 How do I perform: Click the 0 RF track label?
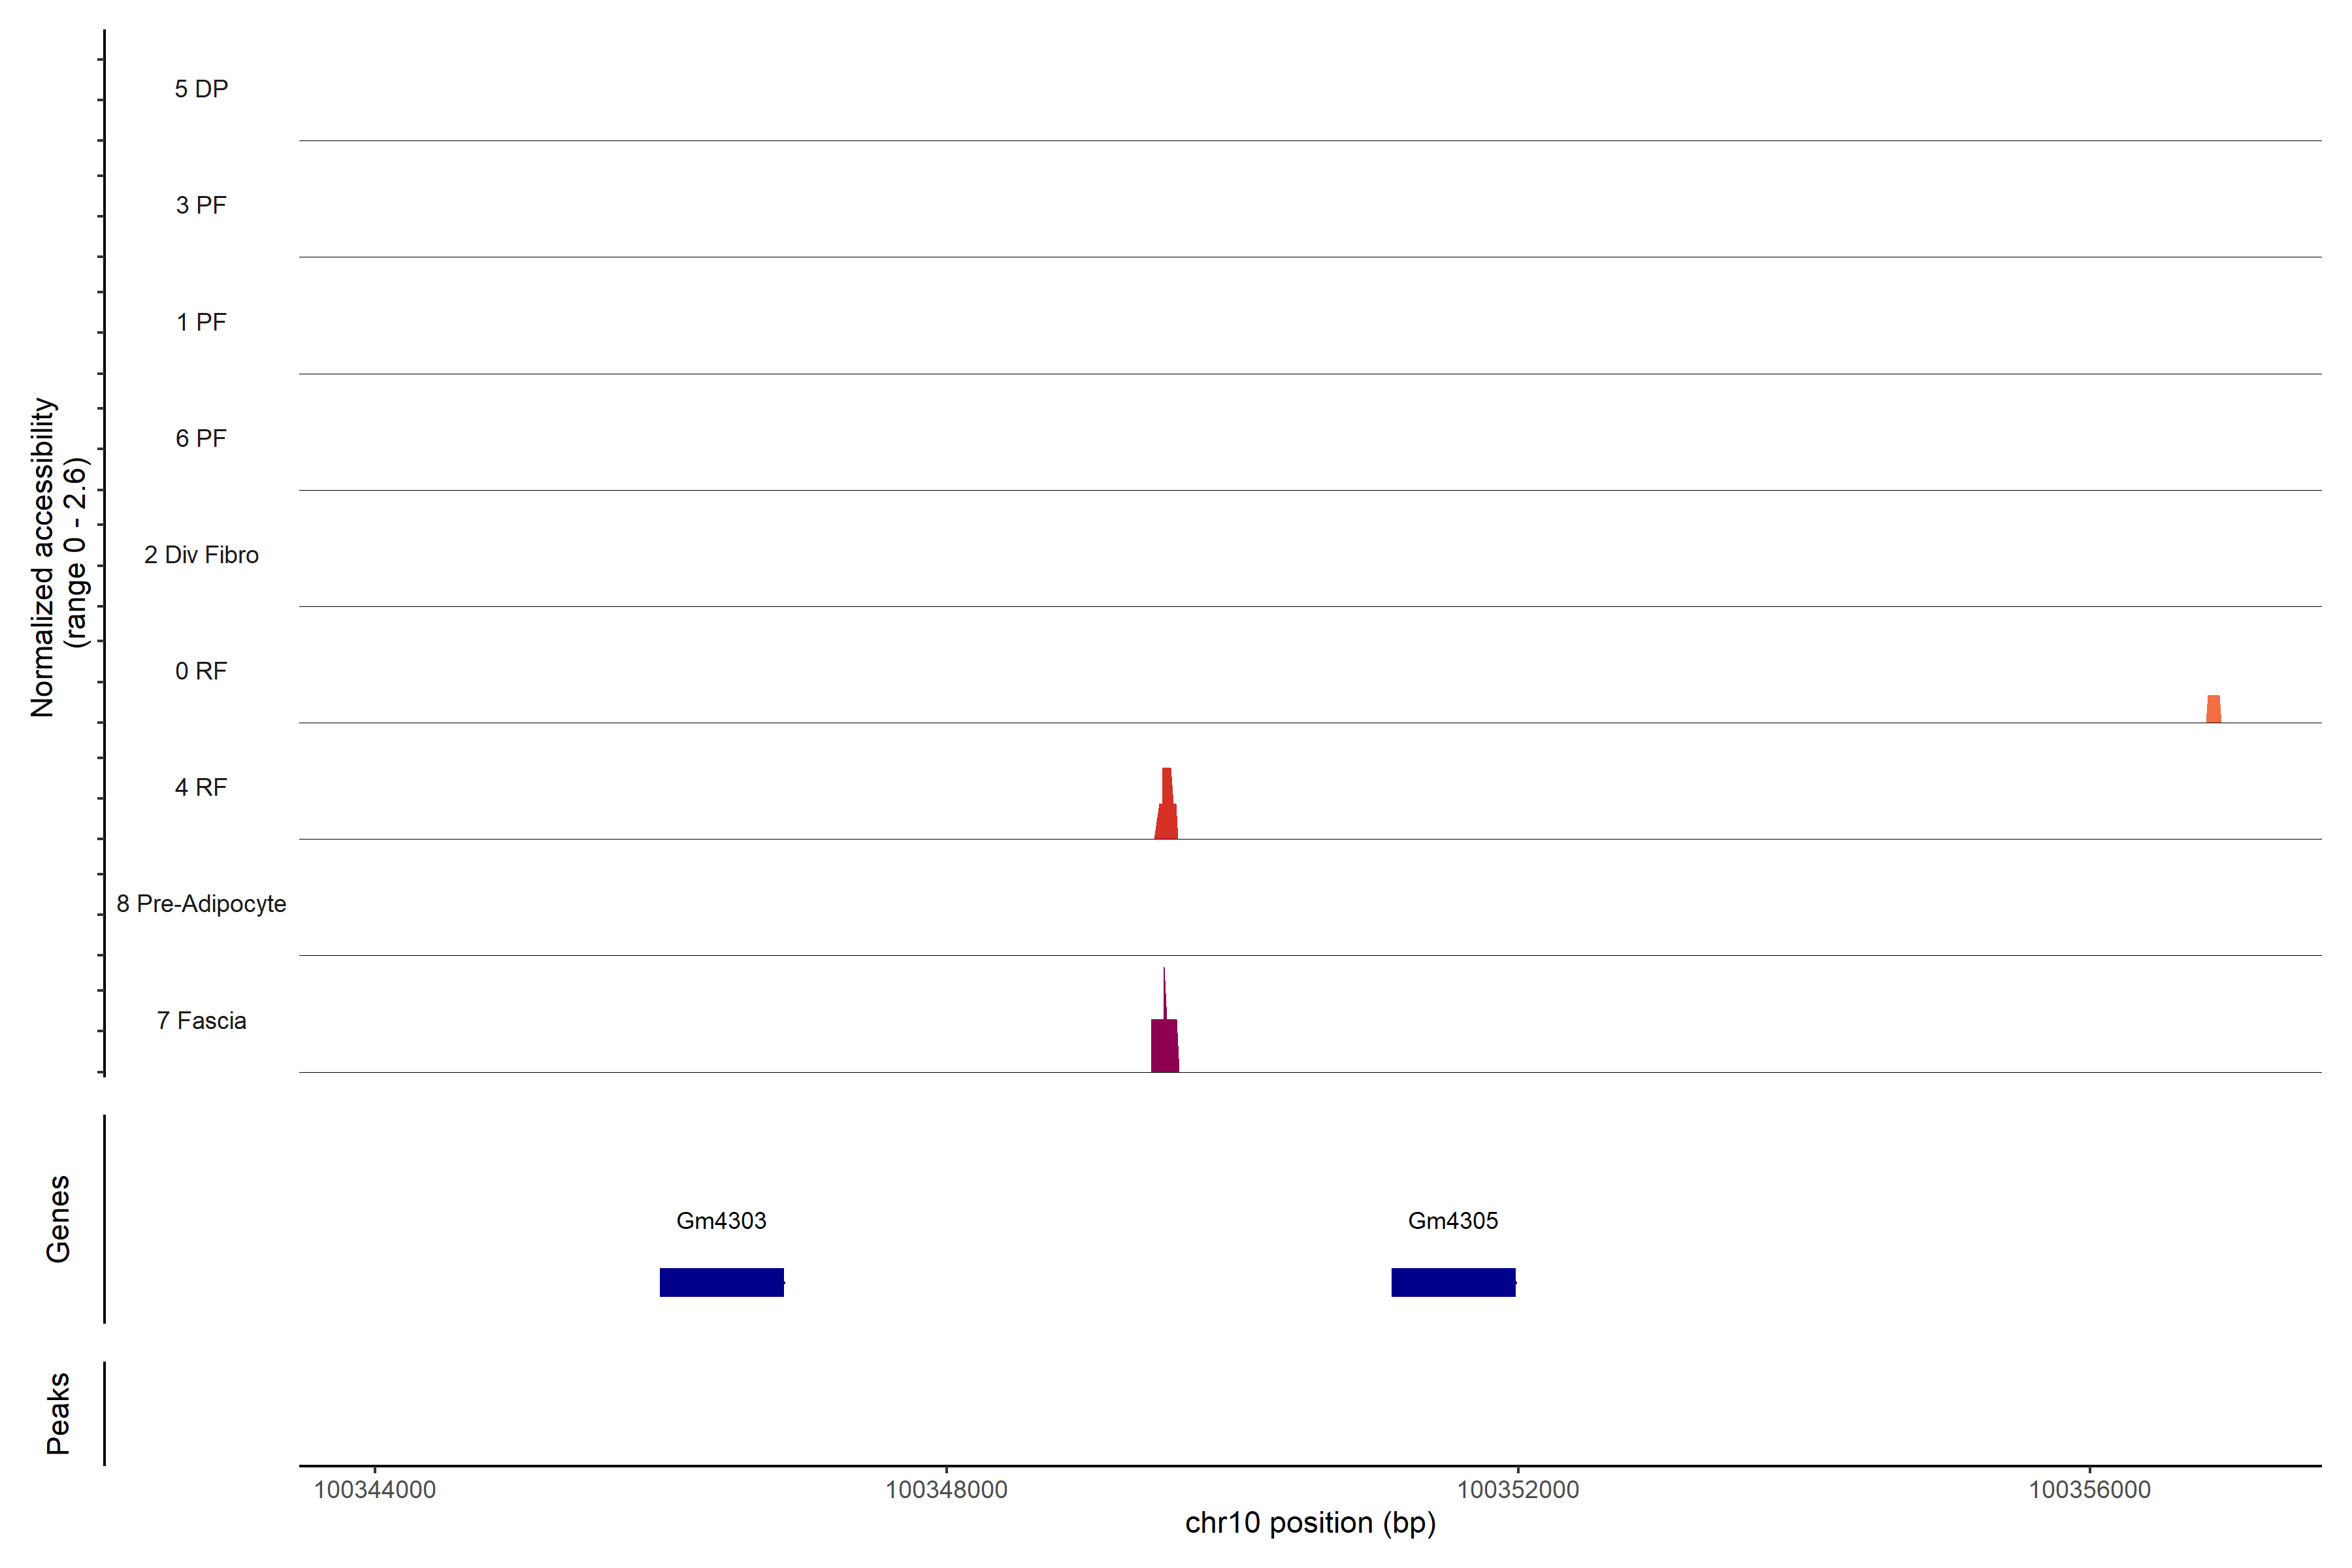[201, 671]
